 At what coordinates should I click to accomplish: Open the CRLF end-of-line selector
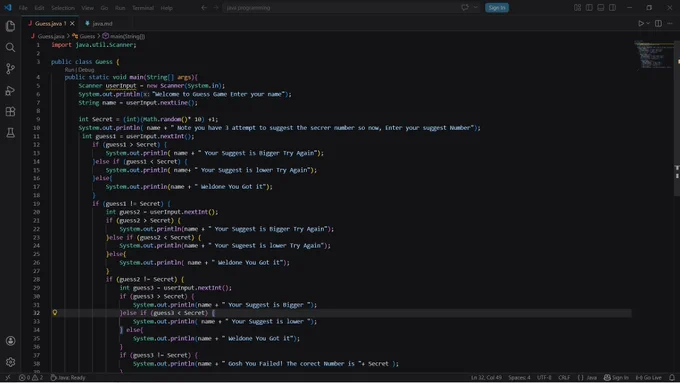[564, 378]
